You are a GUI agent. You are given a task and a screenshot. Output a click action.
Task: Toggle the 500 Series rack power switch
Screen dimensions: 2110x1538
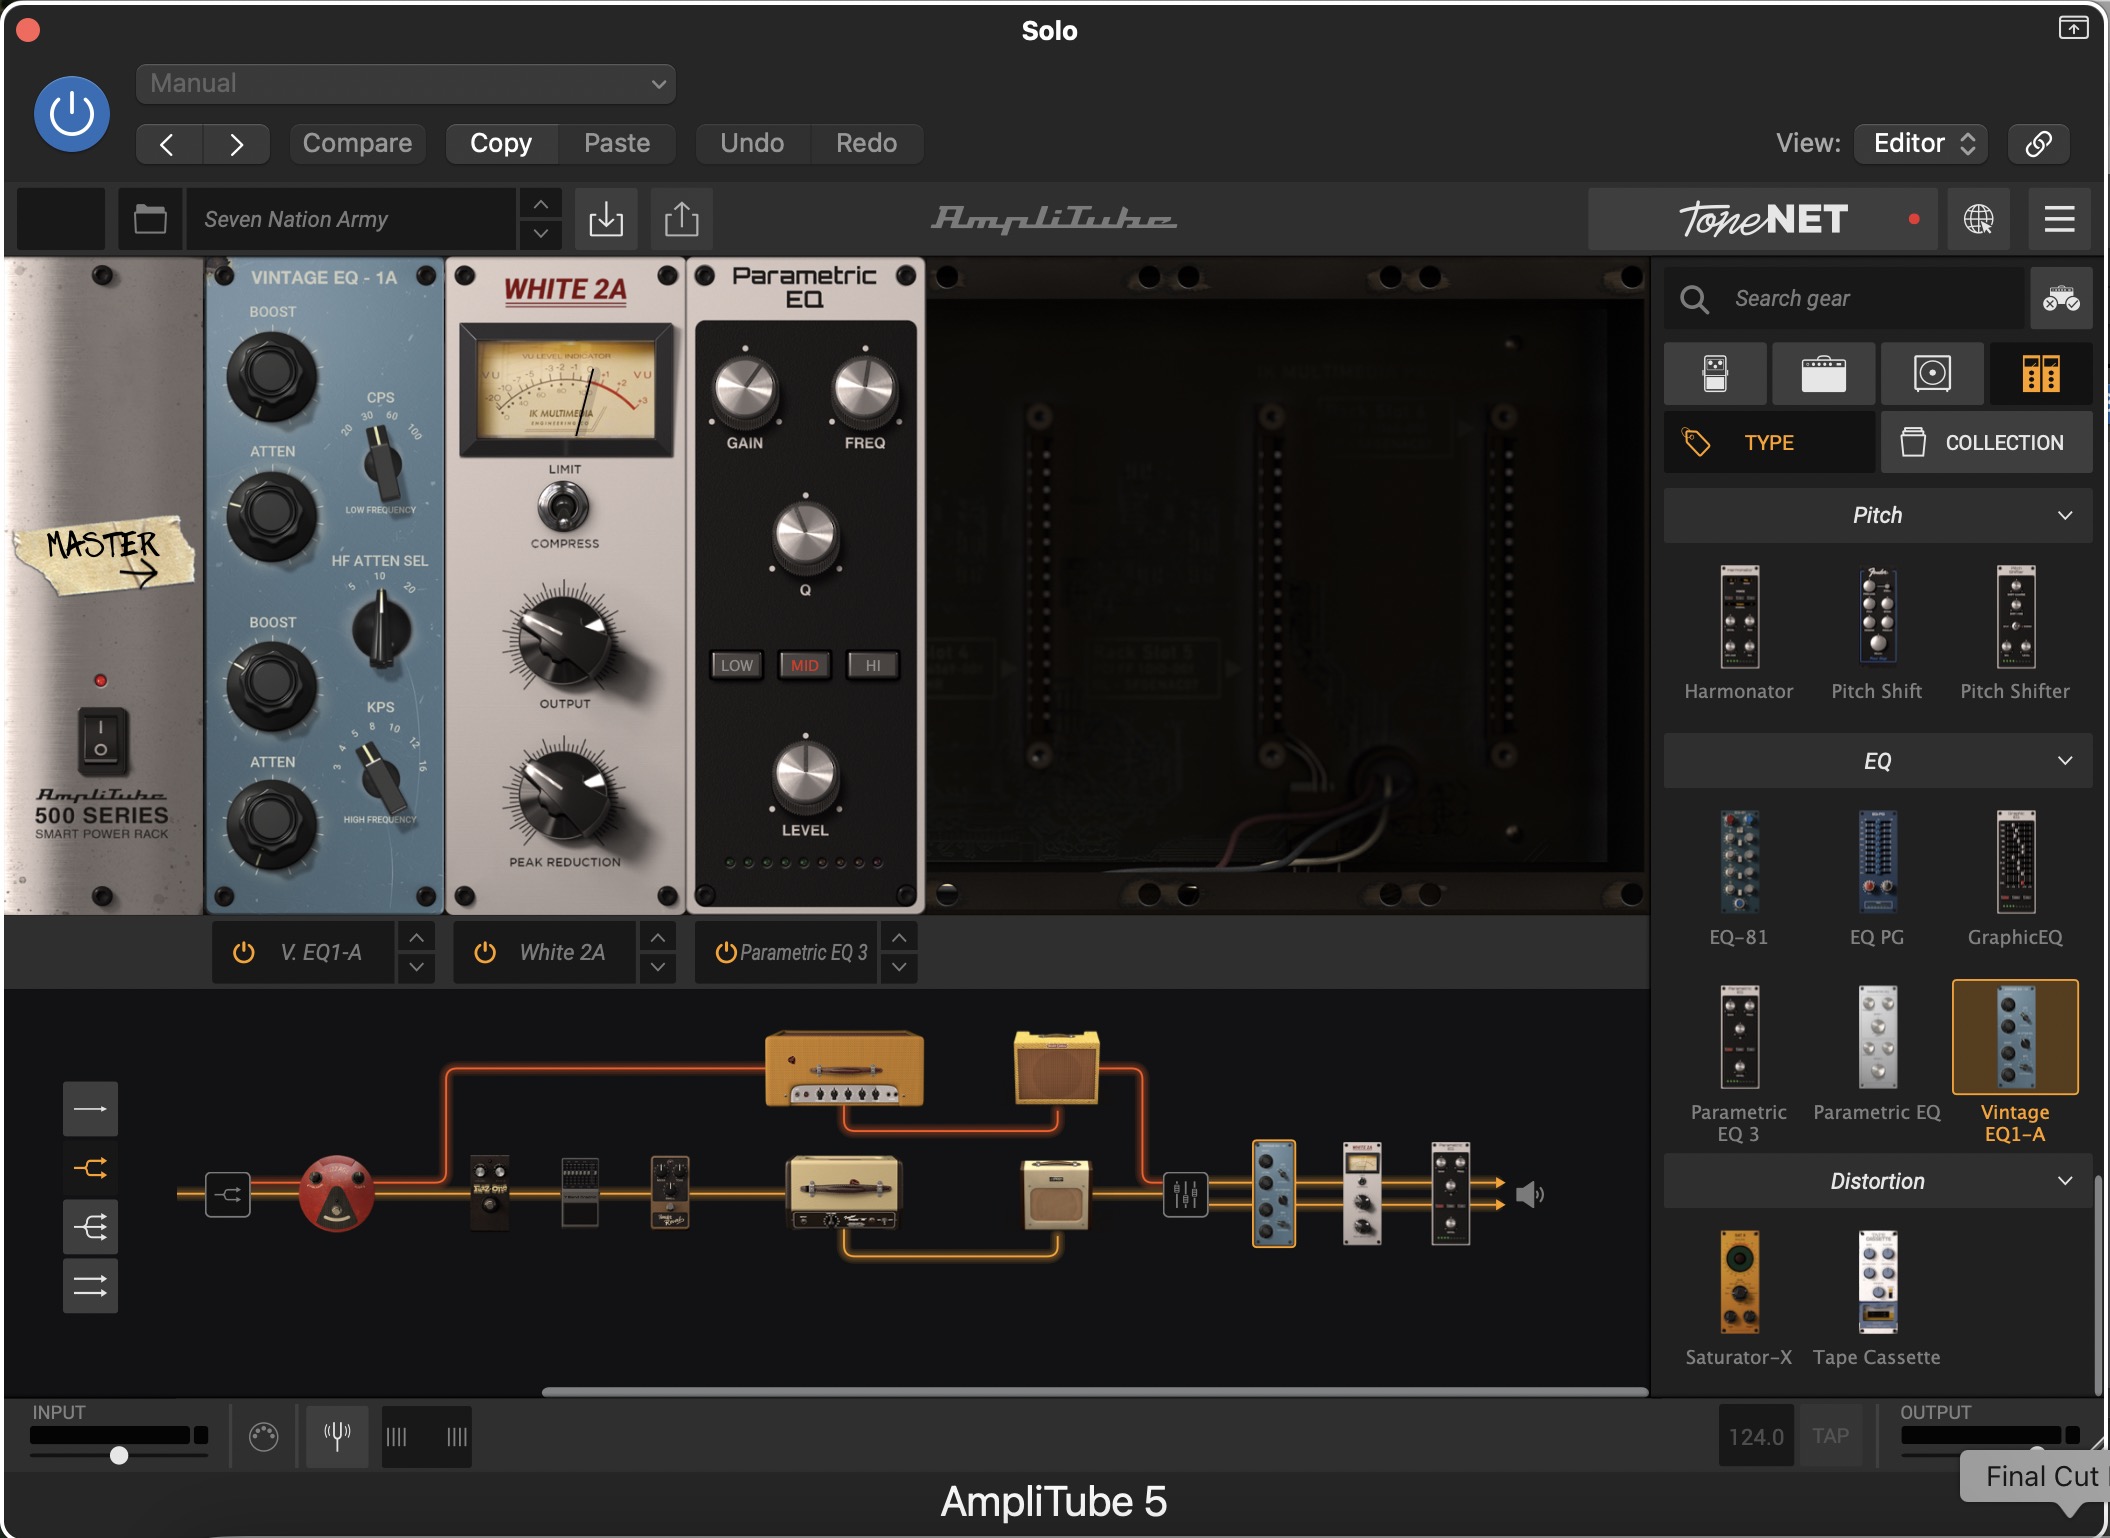click(101, 740)
